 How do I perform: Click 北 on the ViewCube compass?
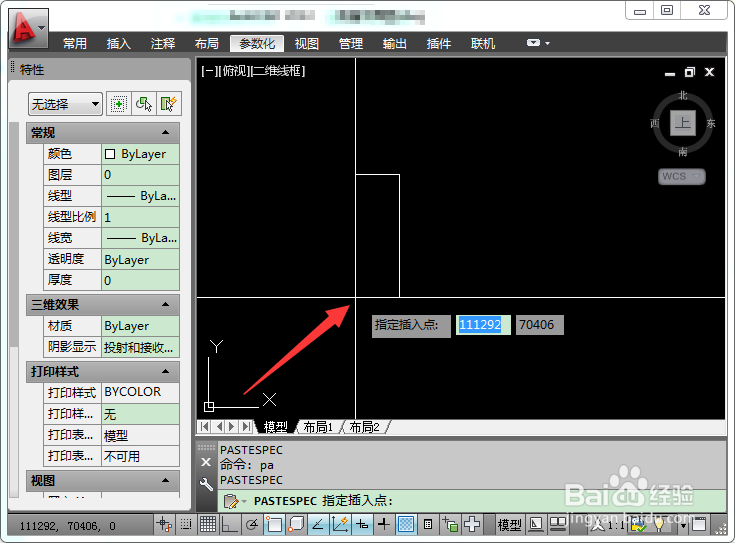682,96
